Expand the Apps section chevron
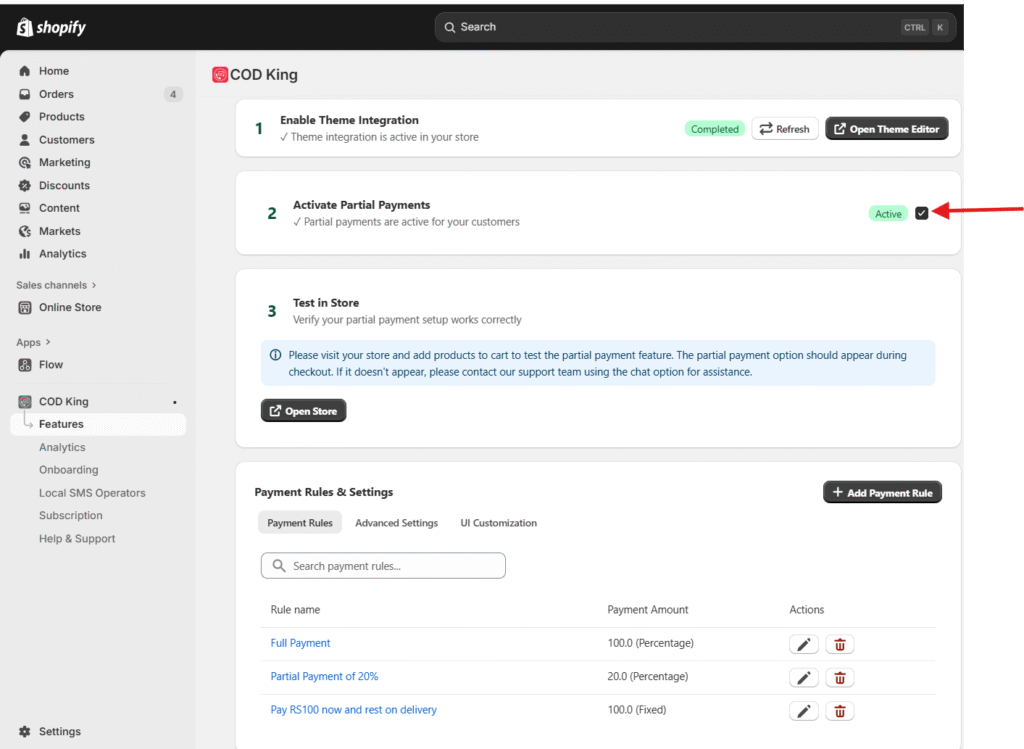1024x749 pixels. coord(48,342)
